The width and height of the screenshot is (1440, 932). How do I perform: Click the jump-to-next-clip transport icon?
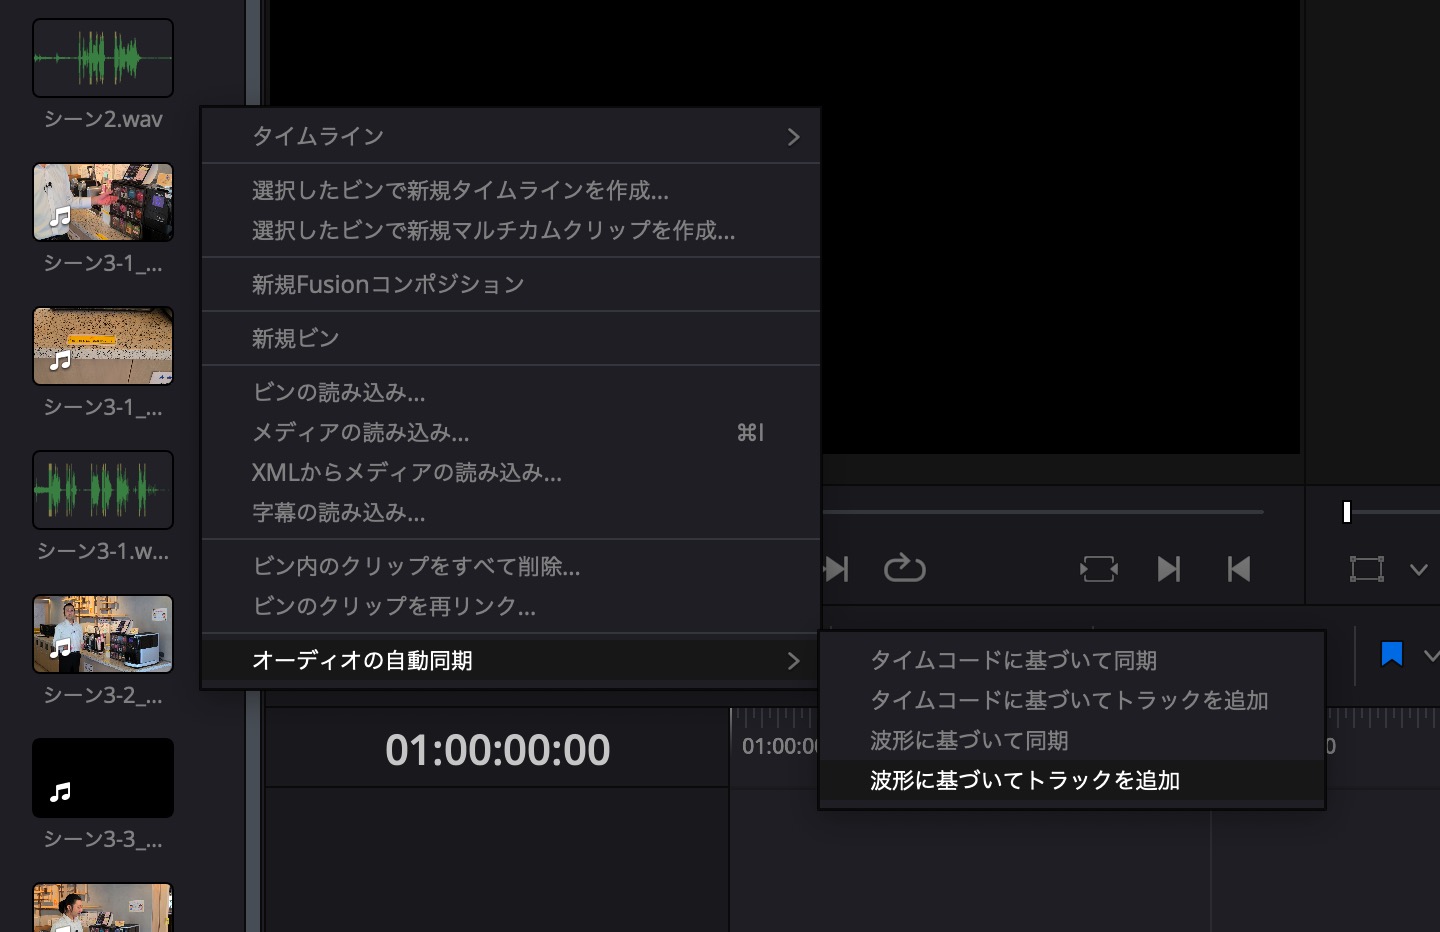(x=1170, y=568)
